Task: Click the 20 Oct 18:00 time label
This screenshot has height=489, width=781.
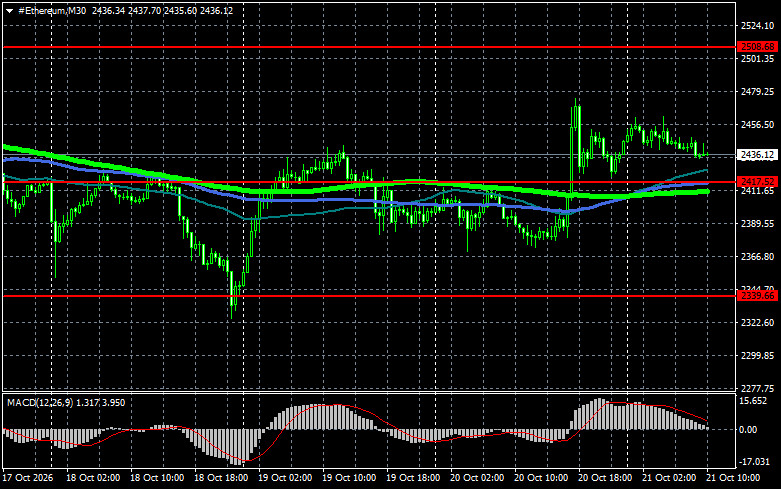Action: [x=605, y=478]
